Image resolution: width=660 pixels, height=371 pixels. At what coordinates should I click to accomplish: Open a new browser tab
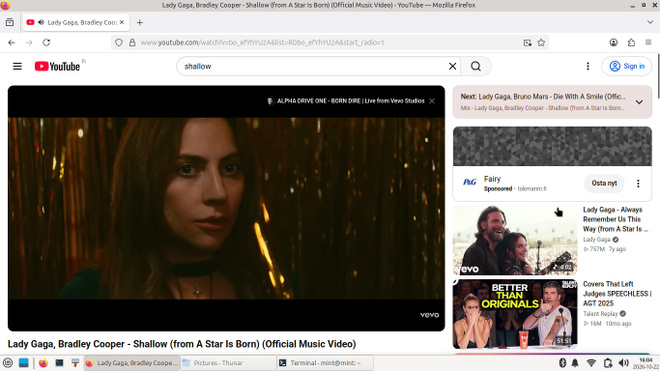140,22
